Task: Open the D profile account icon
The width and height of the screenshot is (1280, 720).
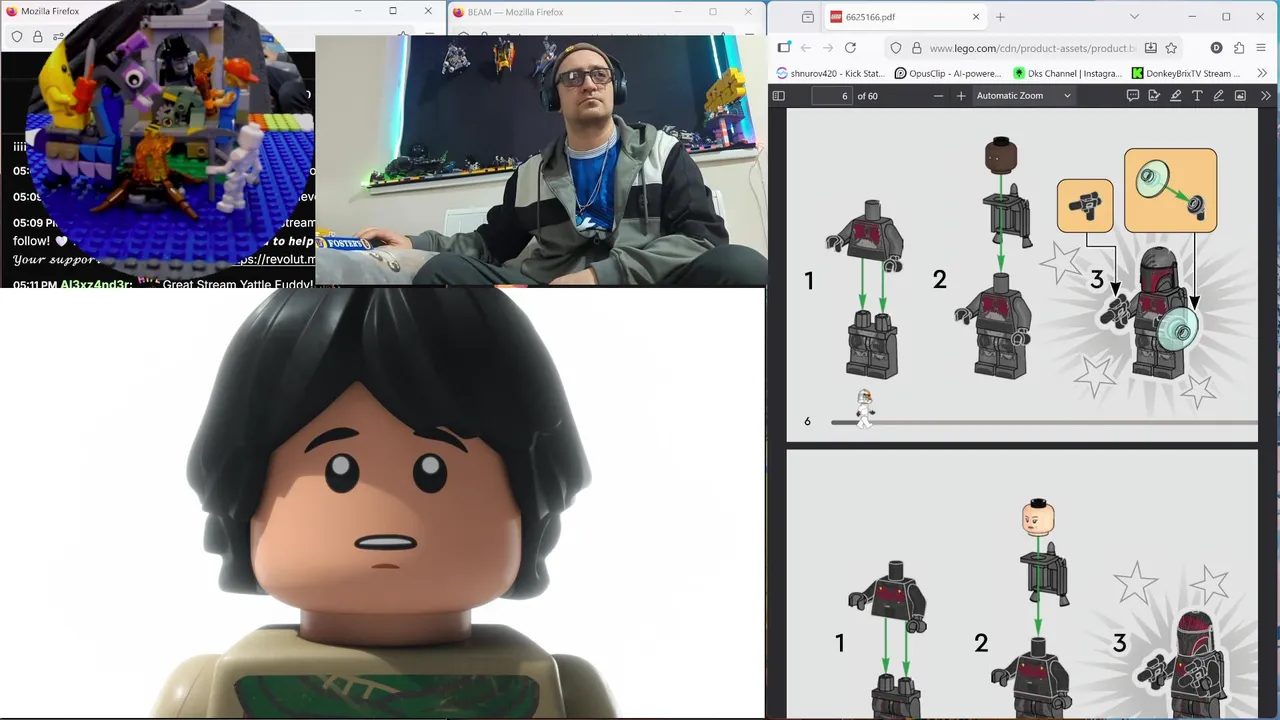Action: [x=1216, y=48]
